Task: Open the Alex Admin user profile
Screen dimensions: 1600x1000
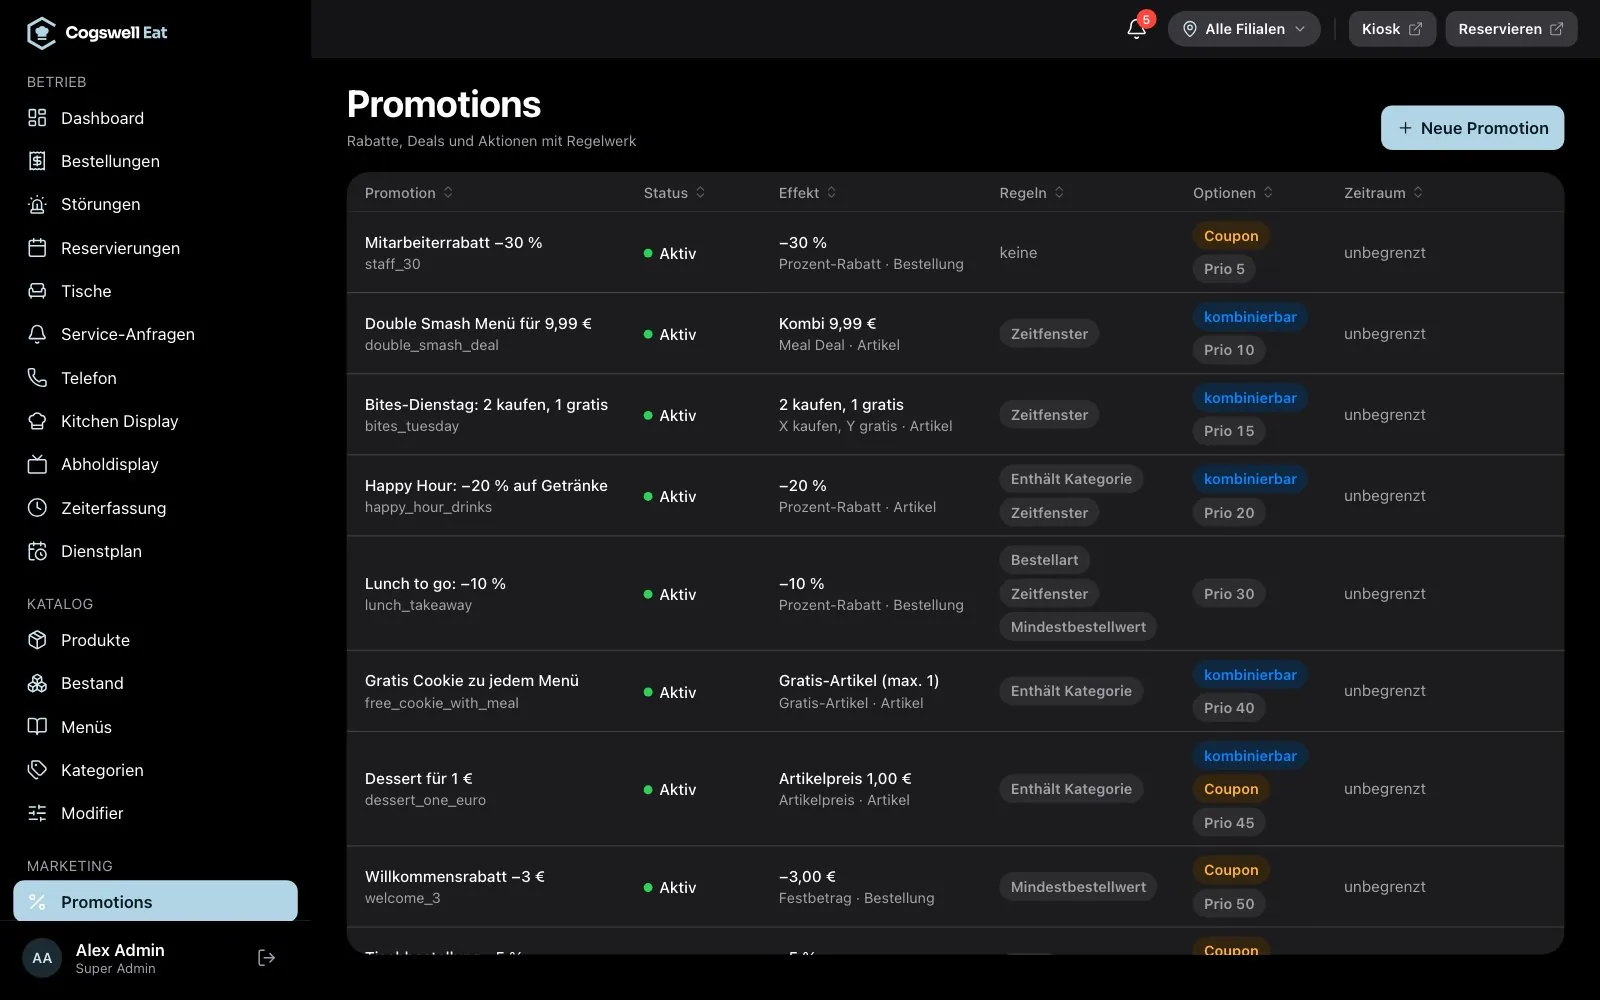Action: pyautogui.click(x=120, y=958)
